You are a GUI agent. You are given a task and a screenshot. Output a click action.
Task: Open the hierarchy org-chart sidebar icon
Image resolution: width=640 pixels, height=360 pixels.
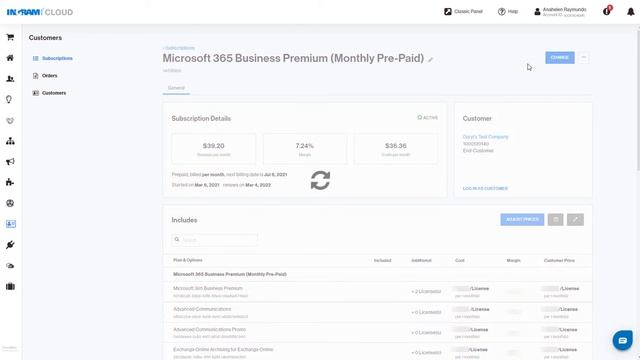[10, 141]
